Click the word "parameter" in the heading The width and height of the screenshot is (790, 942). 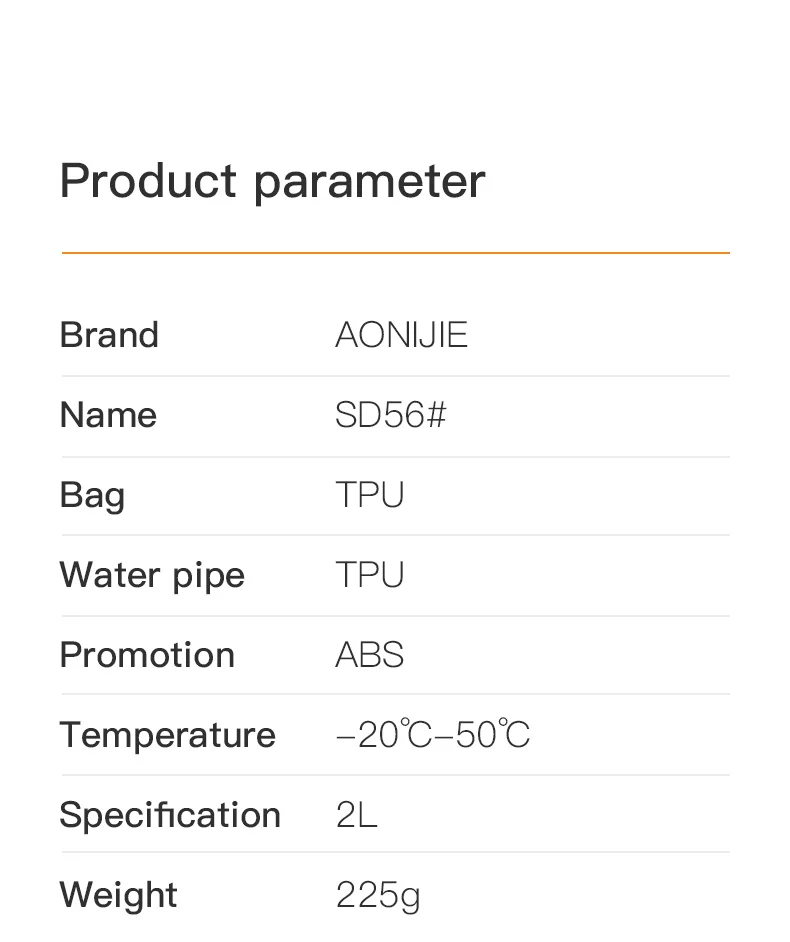pyautogui.click(x=369, y=181)
